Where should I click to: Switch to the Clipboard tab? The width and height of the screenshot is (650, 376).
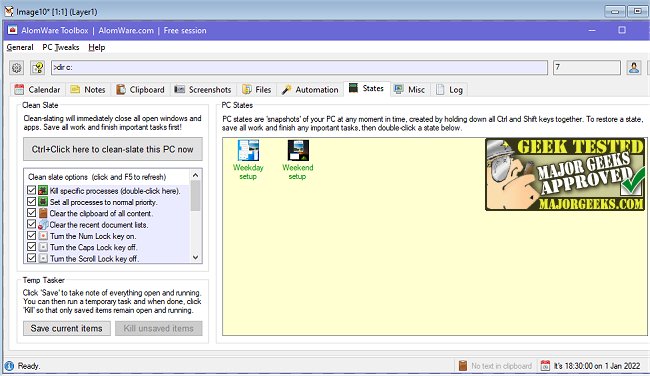(140, 90)
